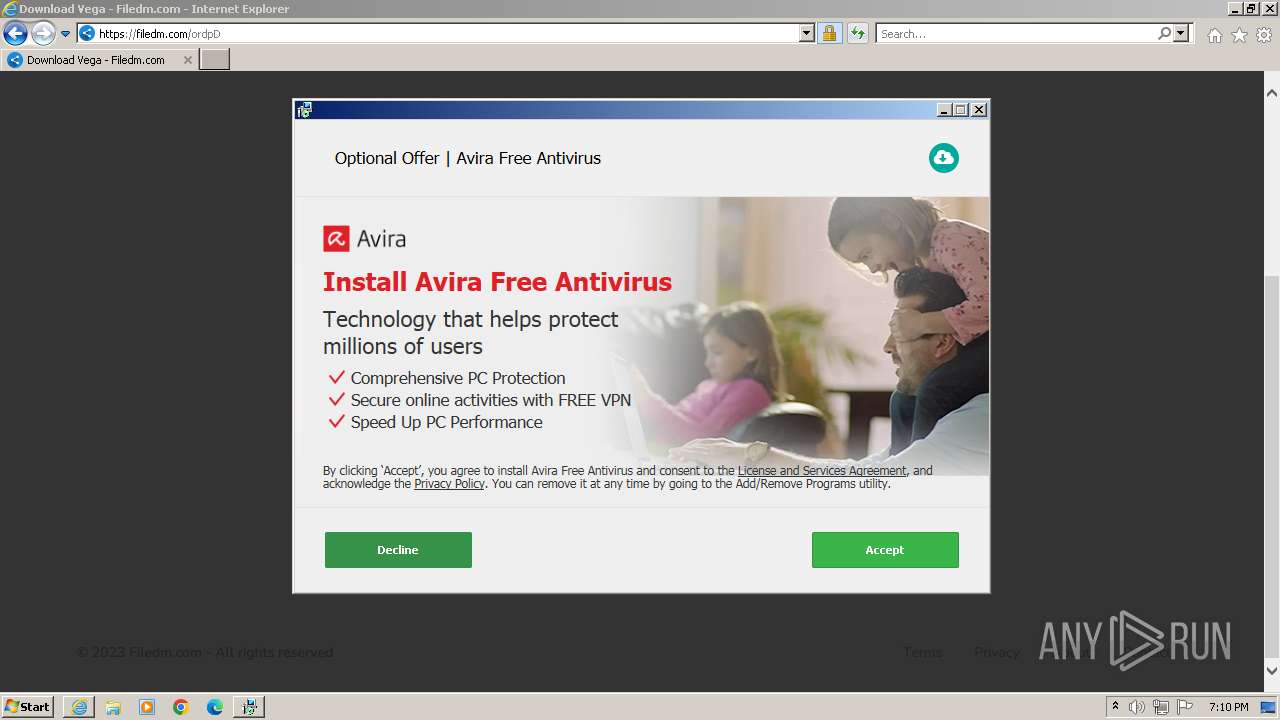Open Internet Explorer from the taskbar
The image size is (1280, 720).
coord(79,707)
